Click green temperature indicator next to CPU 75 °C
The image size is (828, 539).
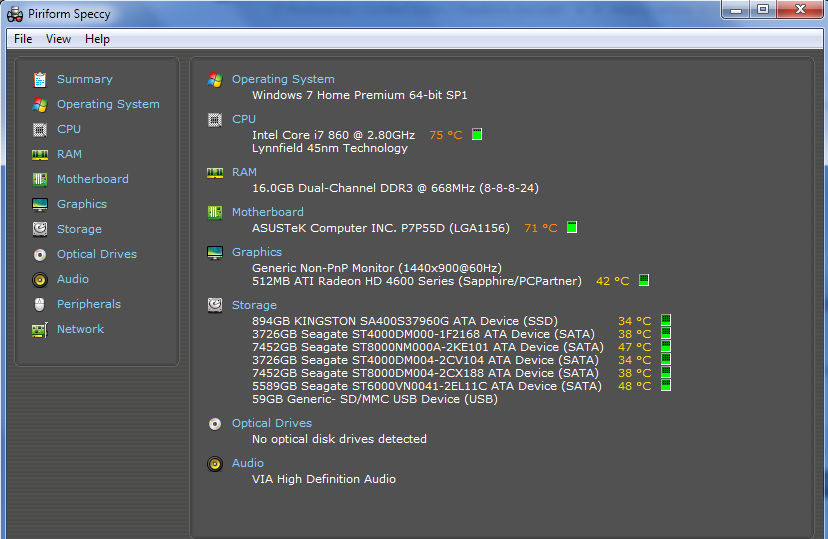(x=477, y=134)
